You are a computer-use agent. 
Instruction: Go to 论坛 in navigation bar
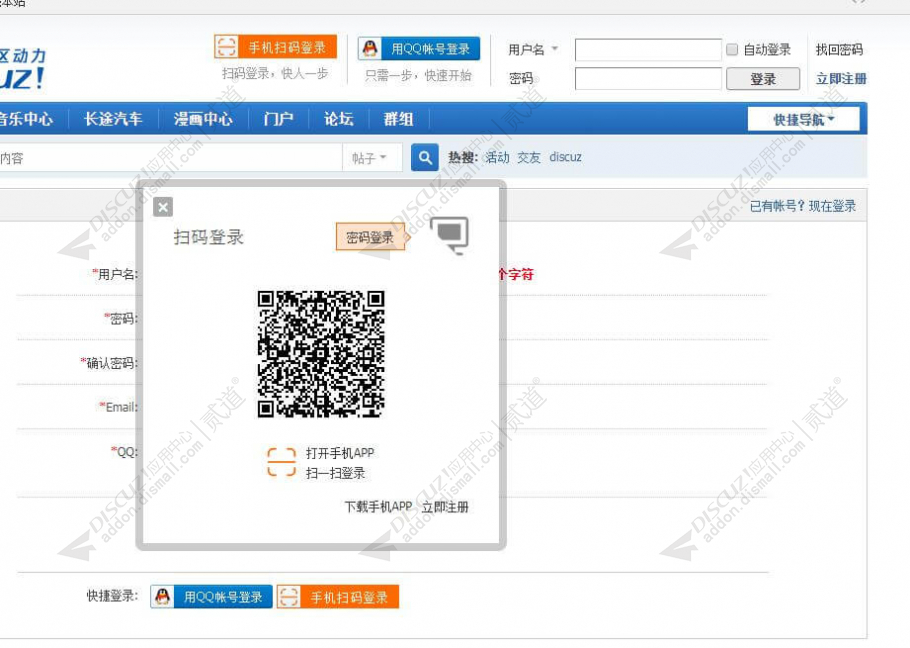tap(339, 119)
